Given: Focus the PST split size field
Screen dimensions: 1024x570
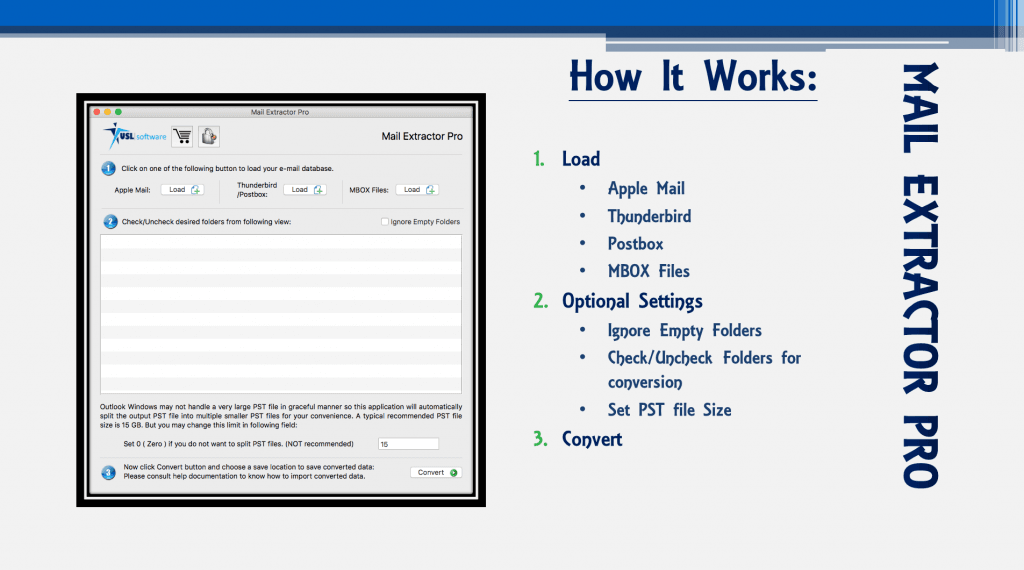Looking at the screenshot, I should point(408,444).
